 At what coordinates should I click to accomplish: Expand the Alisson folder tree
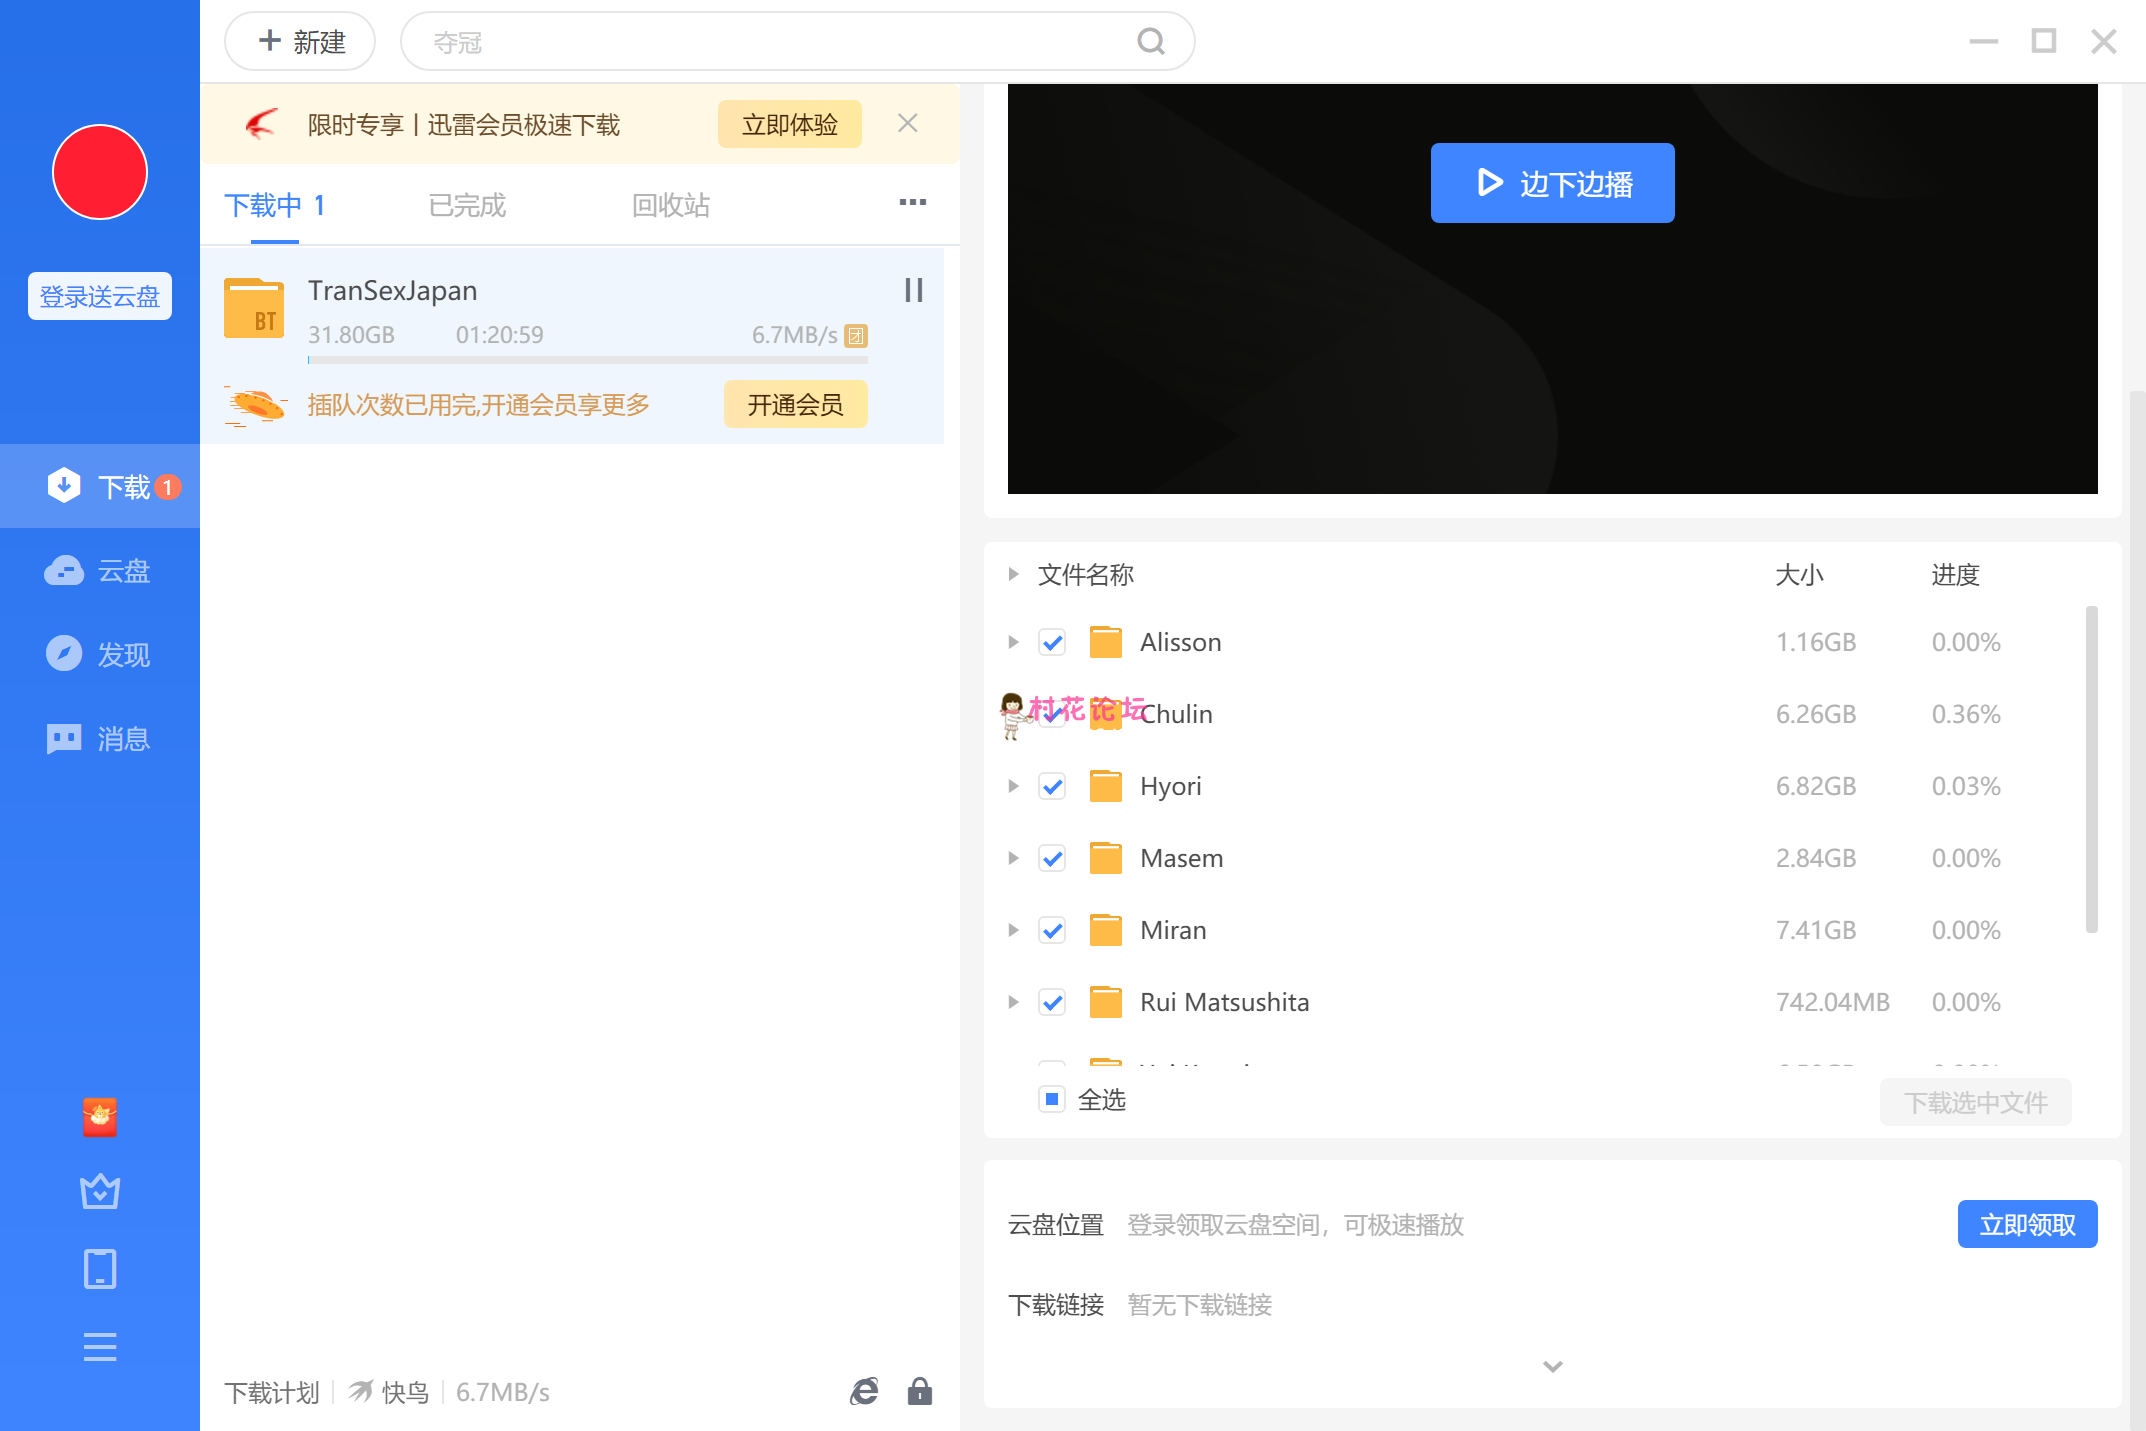[x=1013, y=642]
